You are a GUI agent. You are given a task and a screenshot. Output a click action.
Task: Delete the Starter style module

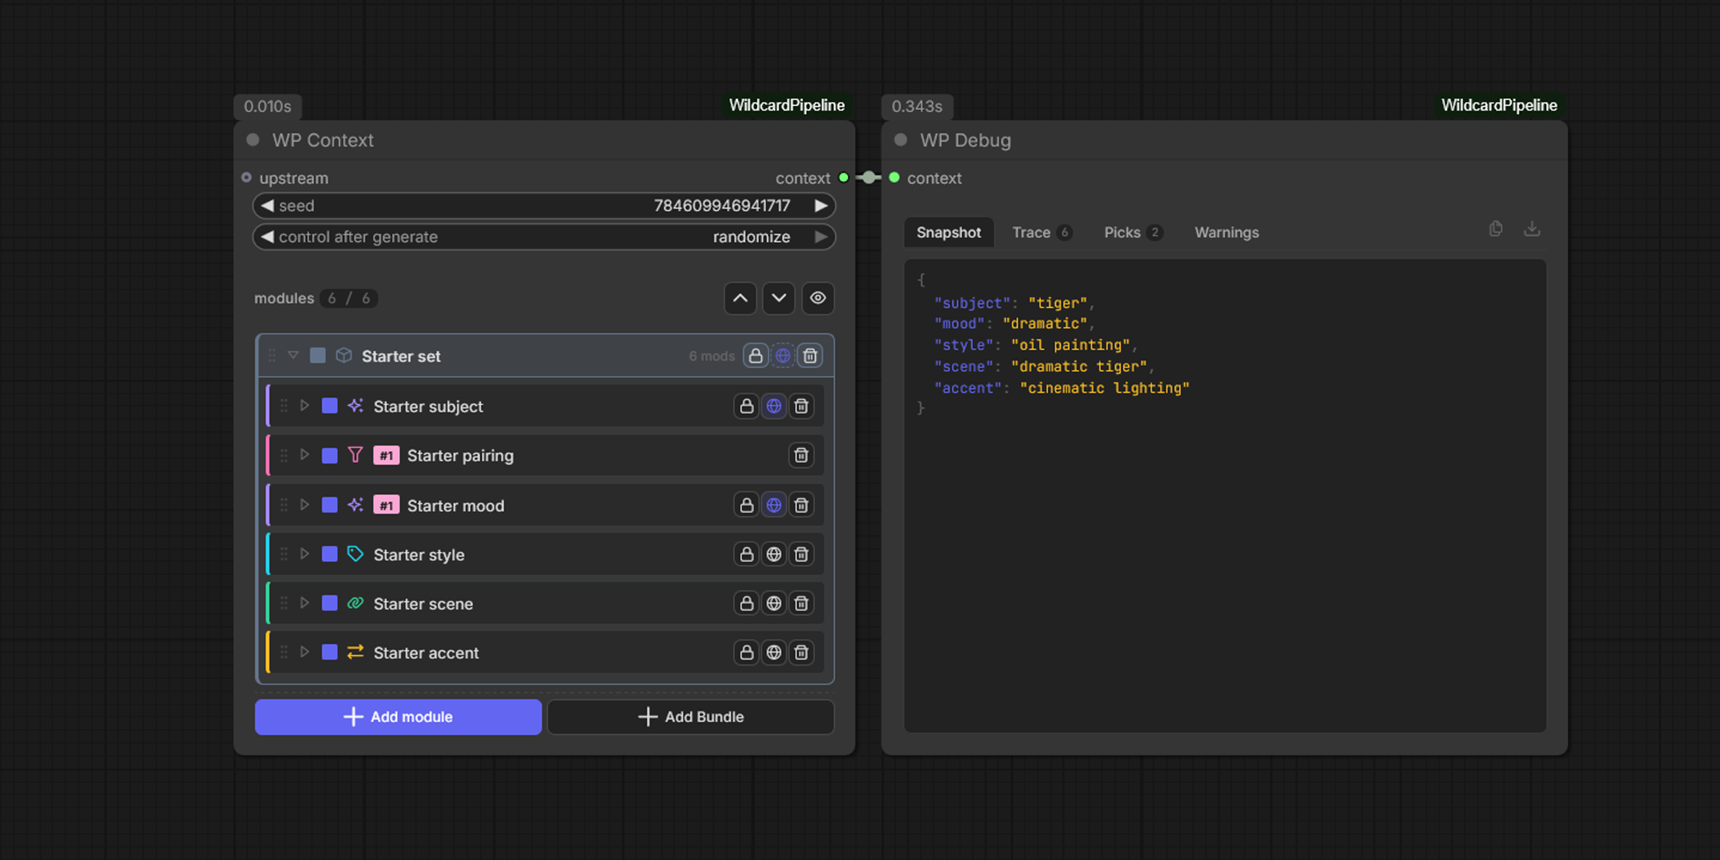tap(801, 554)
